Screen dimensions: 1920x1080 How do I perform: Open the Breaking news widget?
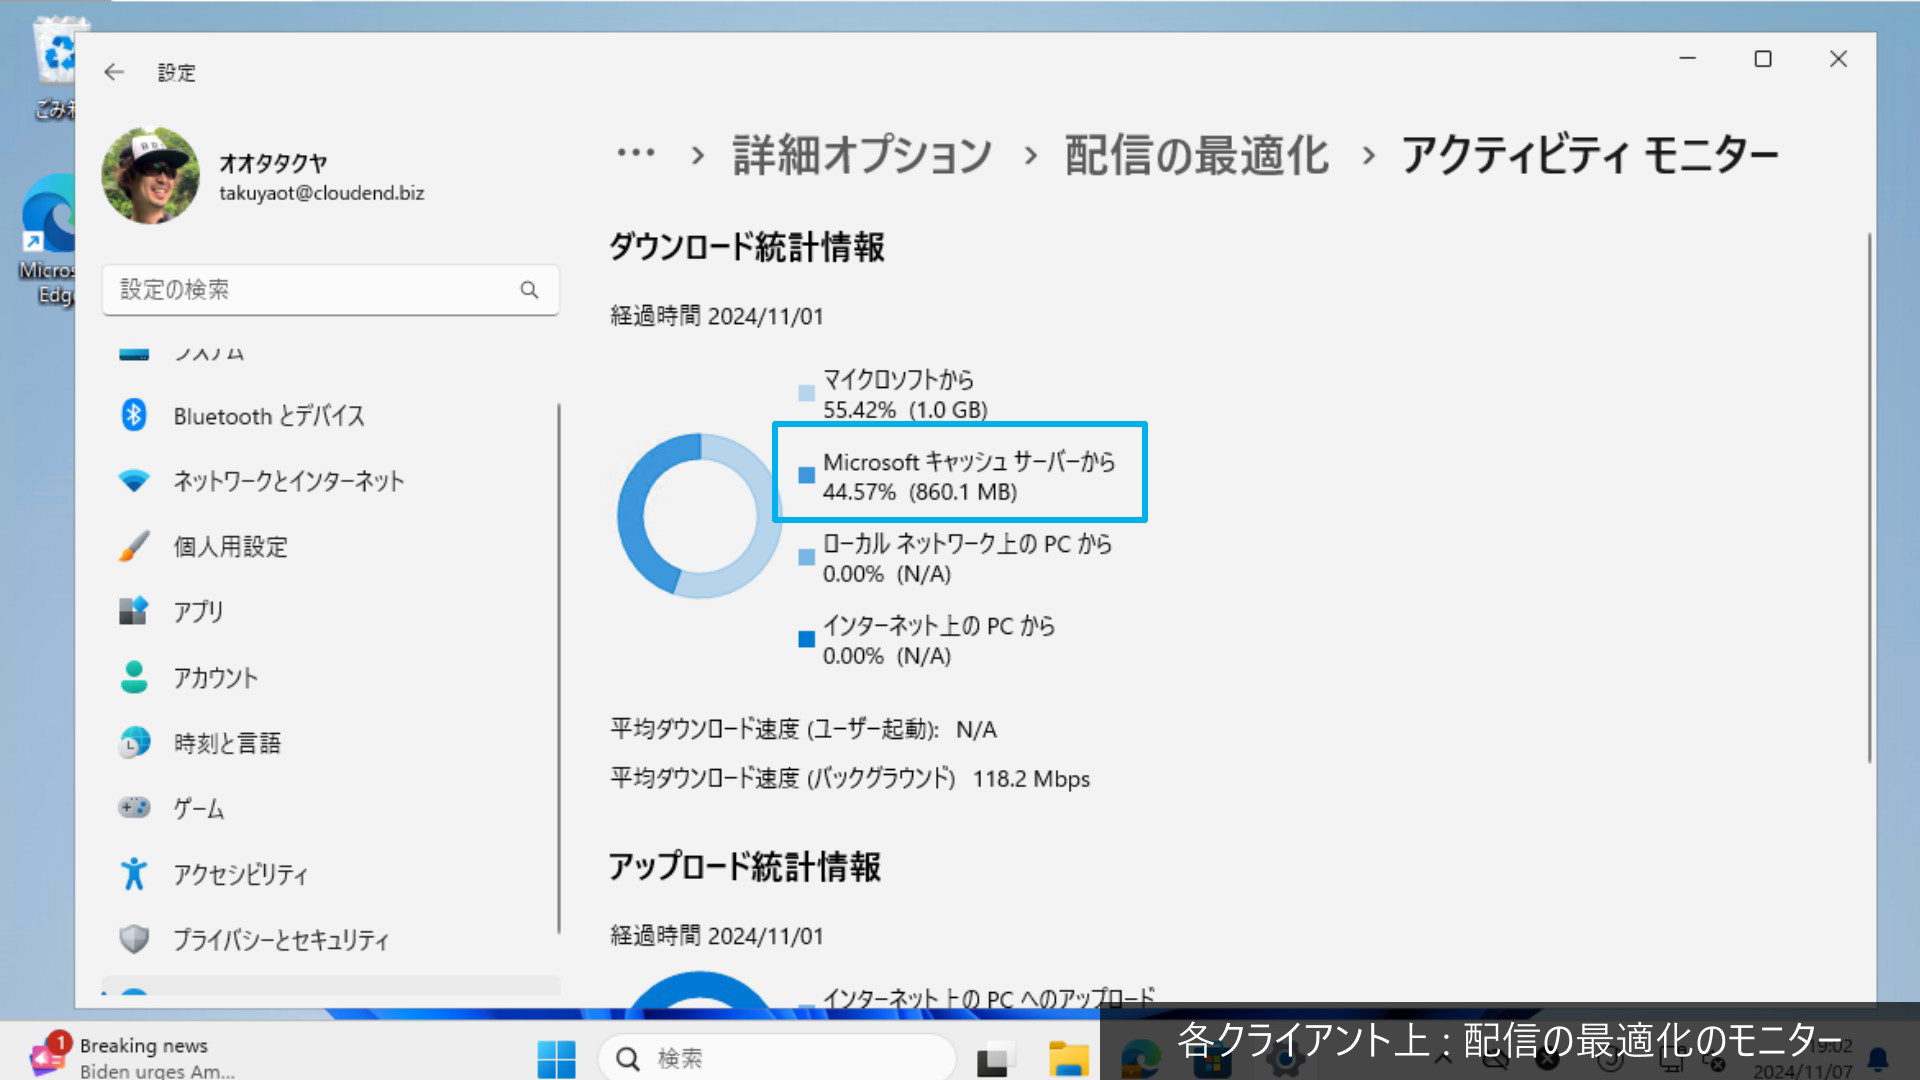click(x=135, y=1057)
